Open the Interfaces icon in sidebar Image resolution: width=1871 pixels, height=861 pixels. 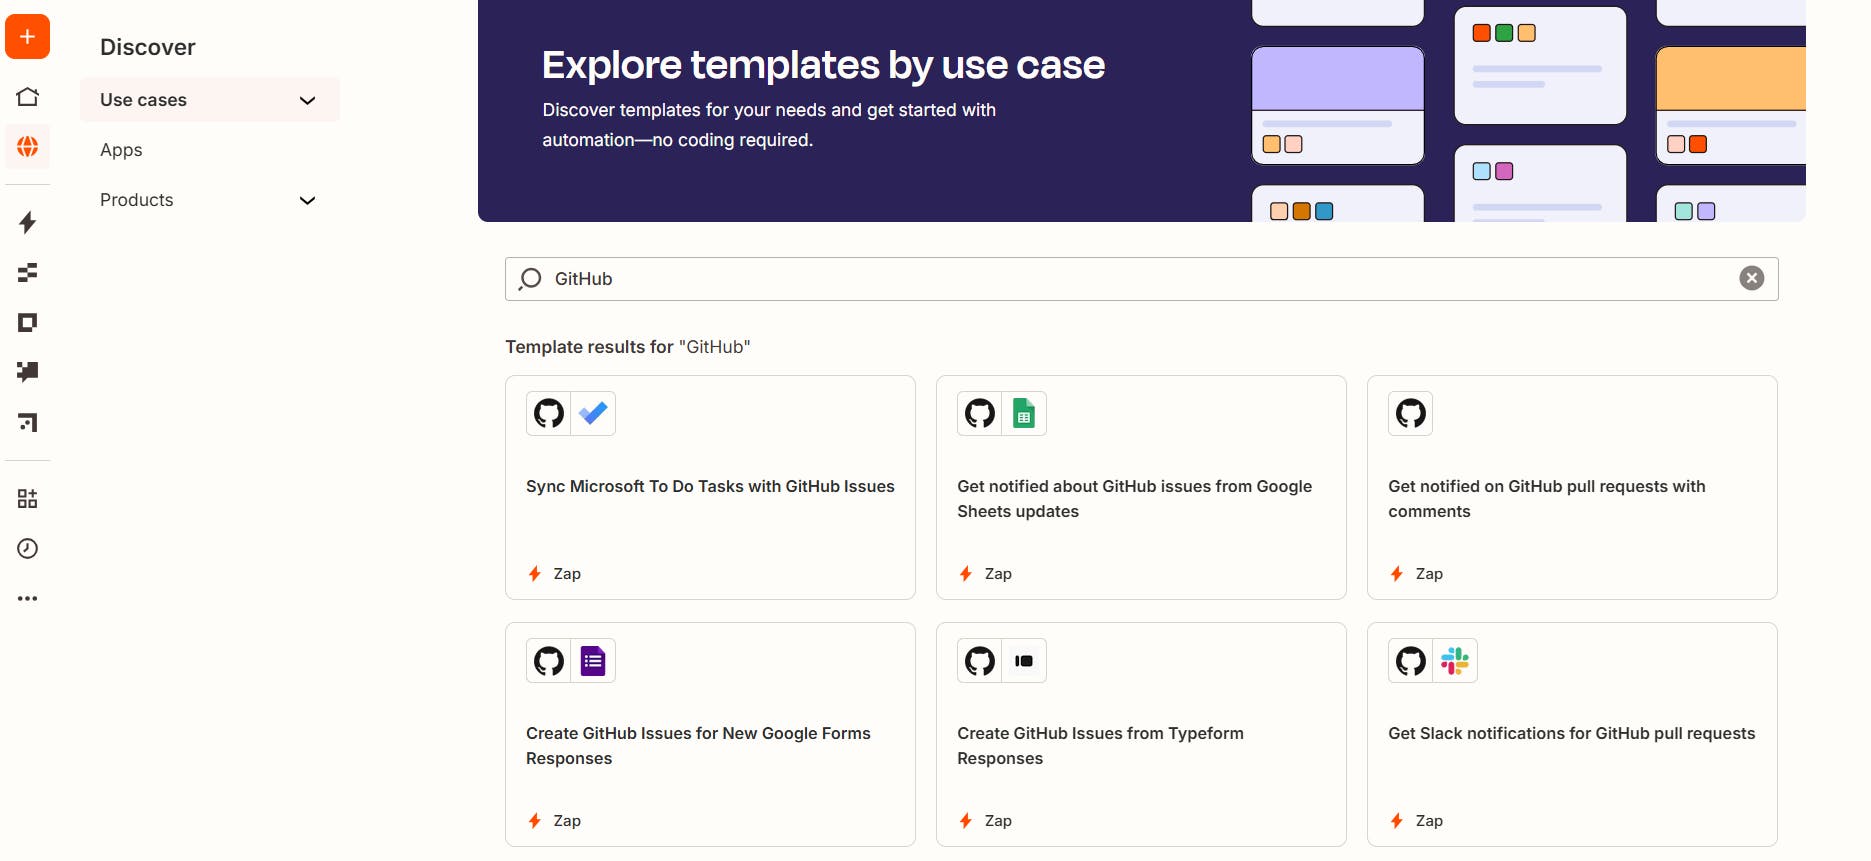[27, 322]
